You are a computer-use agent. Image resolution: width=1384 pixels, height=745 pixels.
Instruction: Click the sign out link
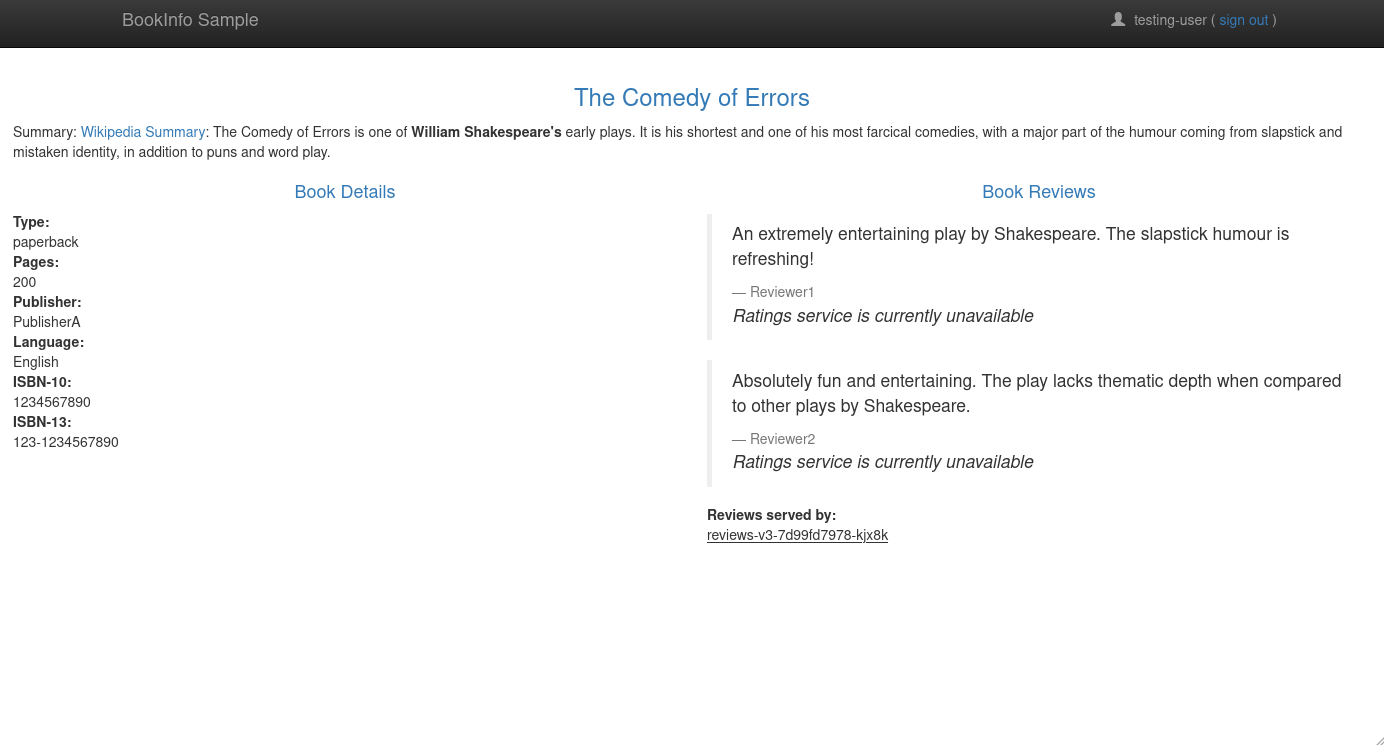(1243, 20)
